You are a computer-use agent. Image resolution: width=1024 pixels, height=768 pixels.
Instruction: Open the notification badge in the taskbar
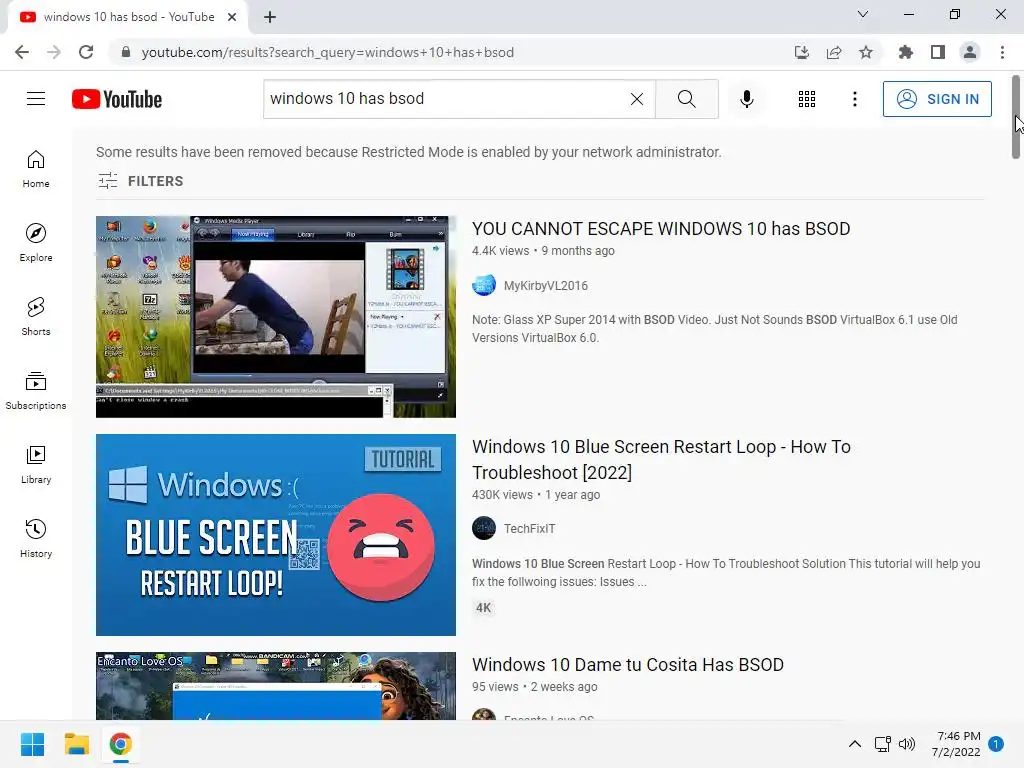point(996,744)
